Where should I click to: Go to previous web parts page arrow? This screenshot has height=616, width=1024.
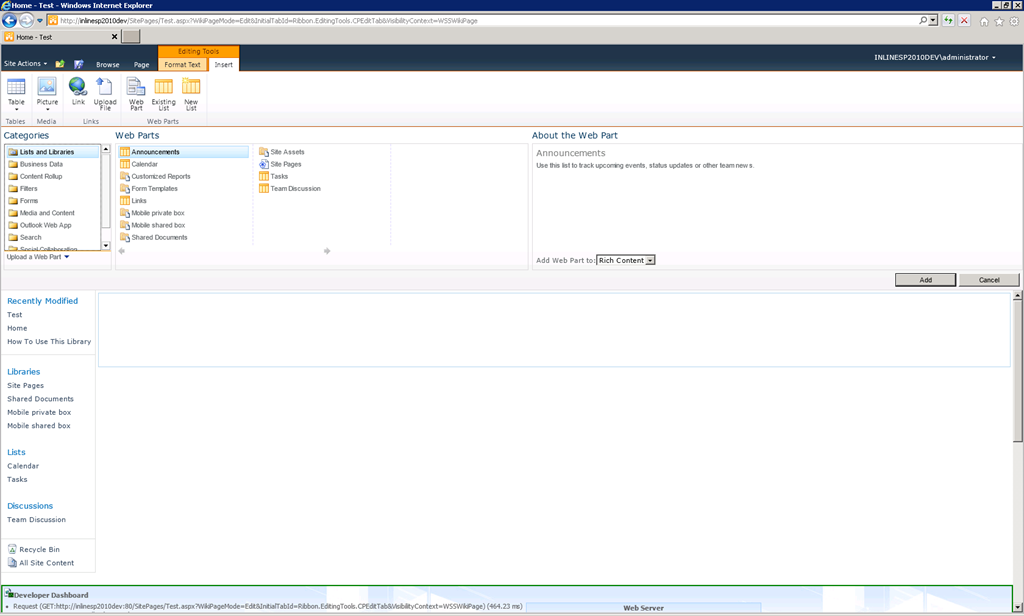tap(121, 251)
